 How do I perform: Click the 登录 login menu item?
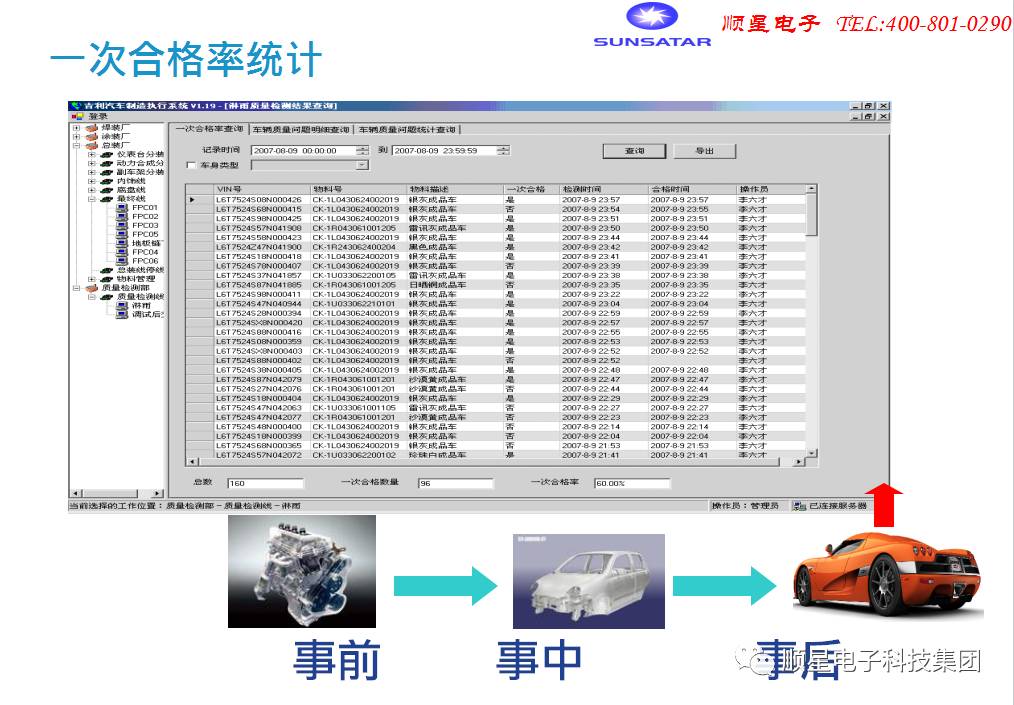(x=97, y=116)
